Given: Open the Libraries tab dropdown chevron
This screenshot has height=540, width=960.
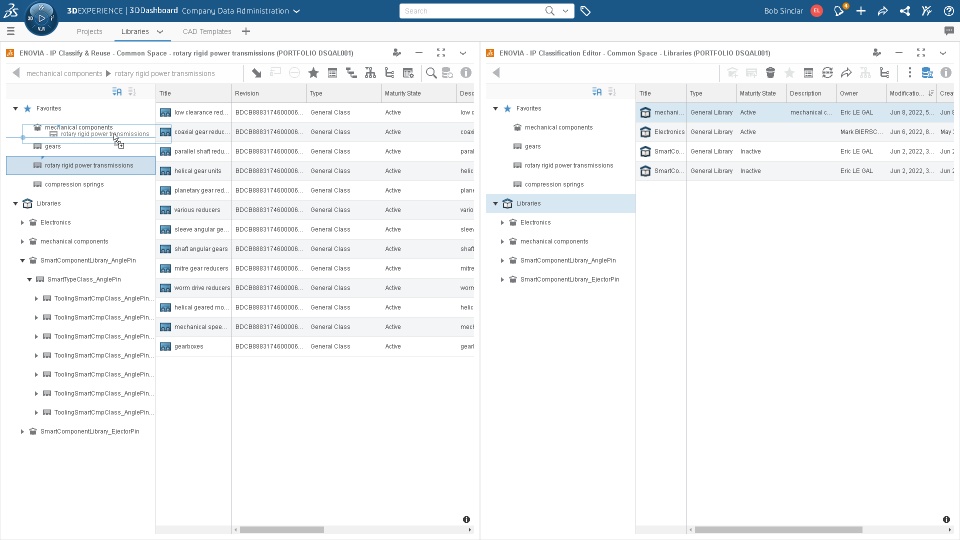Looking at the screenshot, I should point(160,31).
